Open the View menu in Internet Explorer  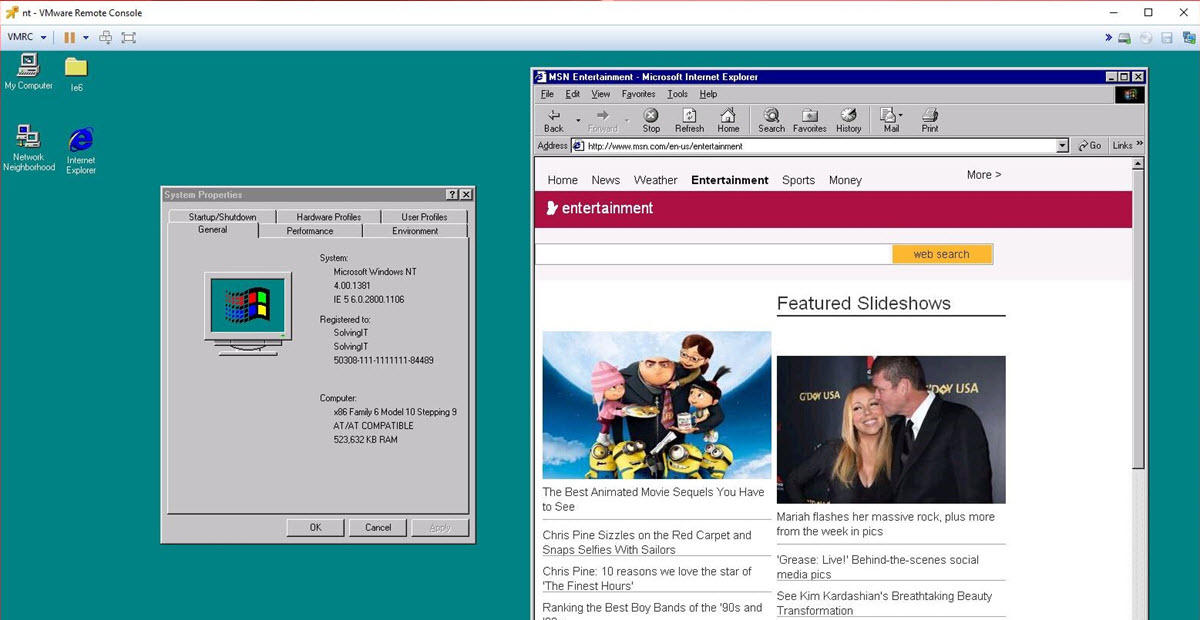click(x=600, y=94)
